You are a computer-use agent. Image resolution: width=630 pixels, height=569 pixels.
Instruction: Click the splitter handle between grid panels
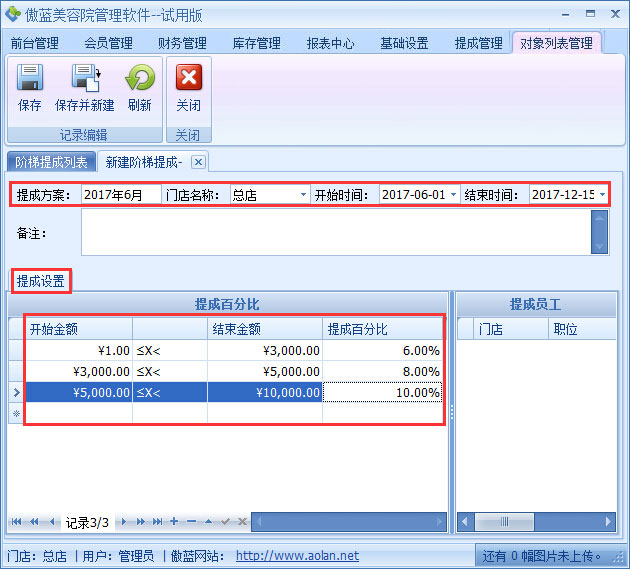coord(452,412)
